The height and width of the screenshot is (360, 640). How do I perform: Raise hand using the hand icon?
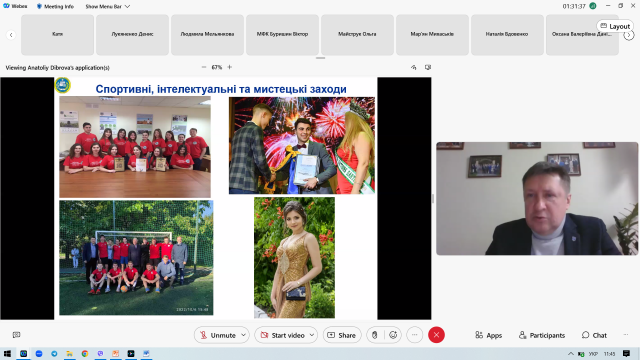[375, 335]
